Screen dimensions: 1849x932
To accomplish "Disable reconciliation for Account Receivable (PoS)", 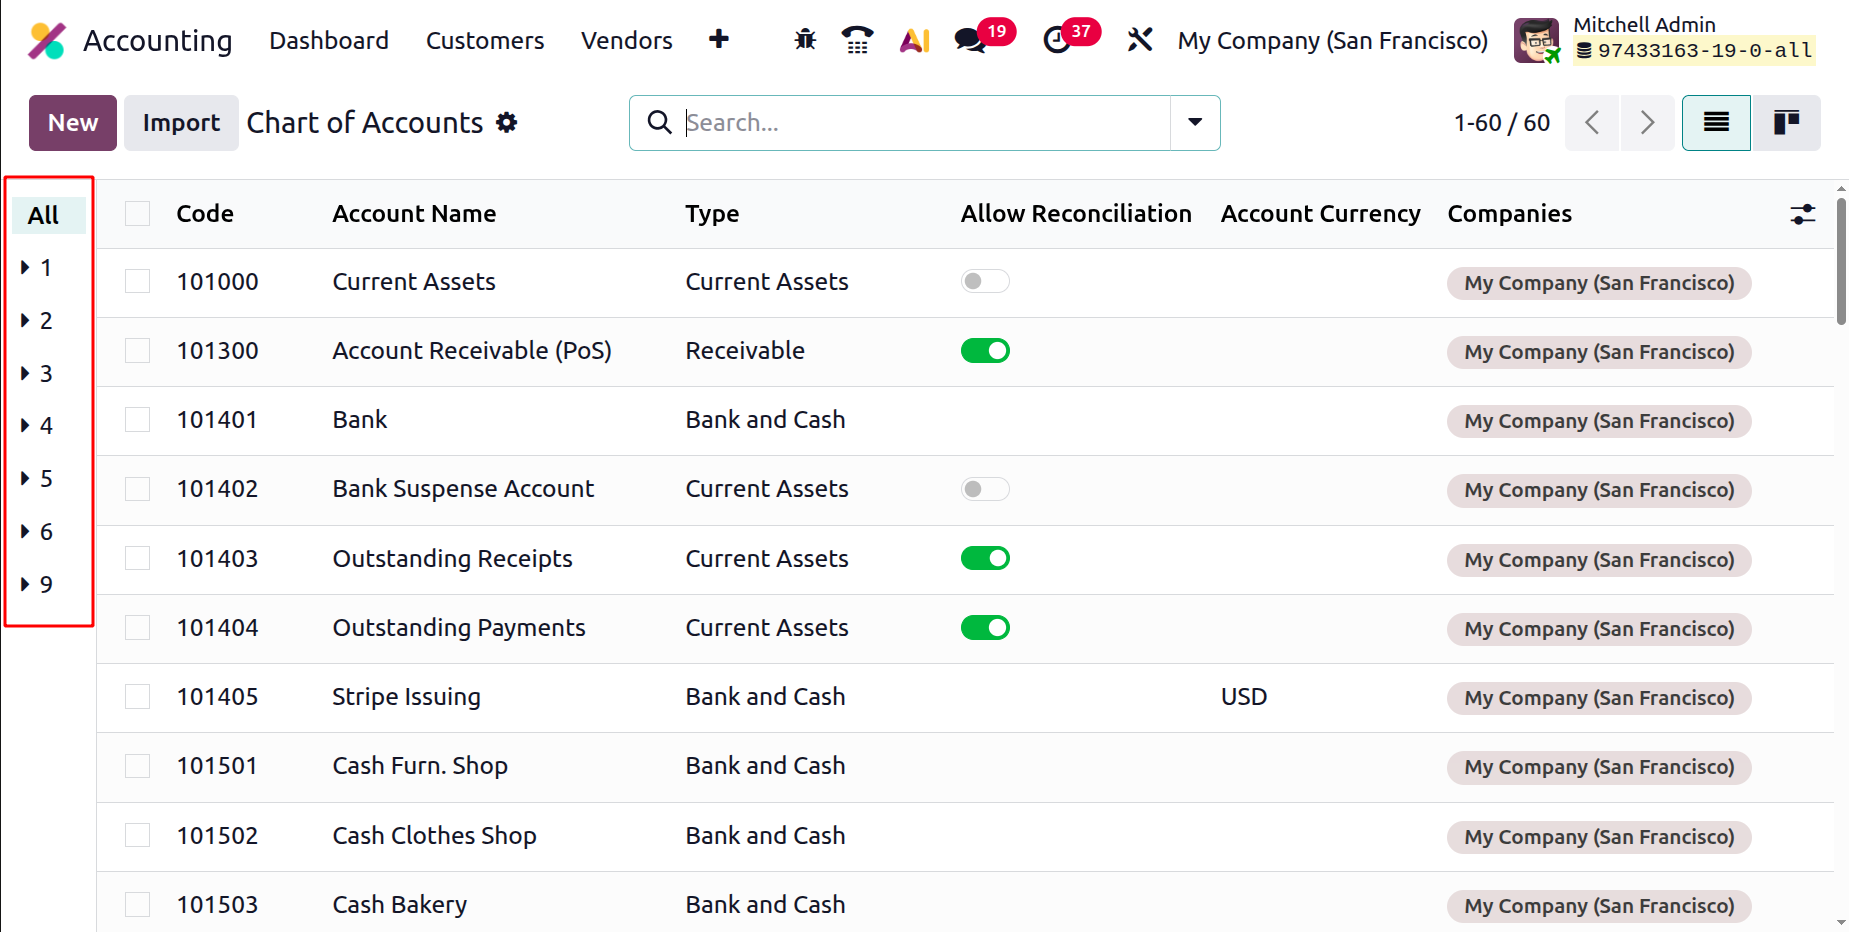I will (x=985, y=350).
